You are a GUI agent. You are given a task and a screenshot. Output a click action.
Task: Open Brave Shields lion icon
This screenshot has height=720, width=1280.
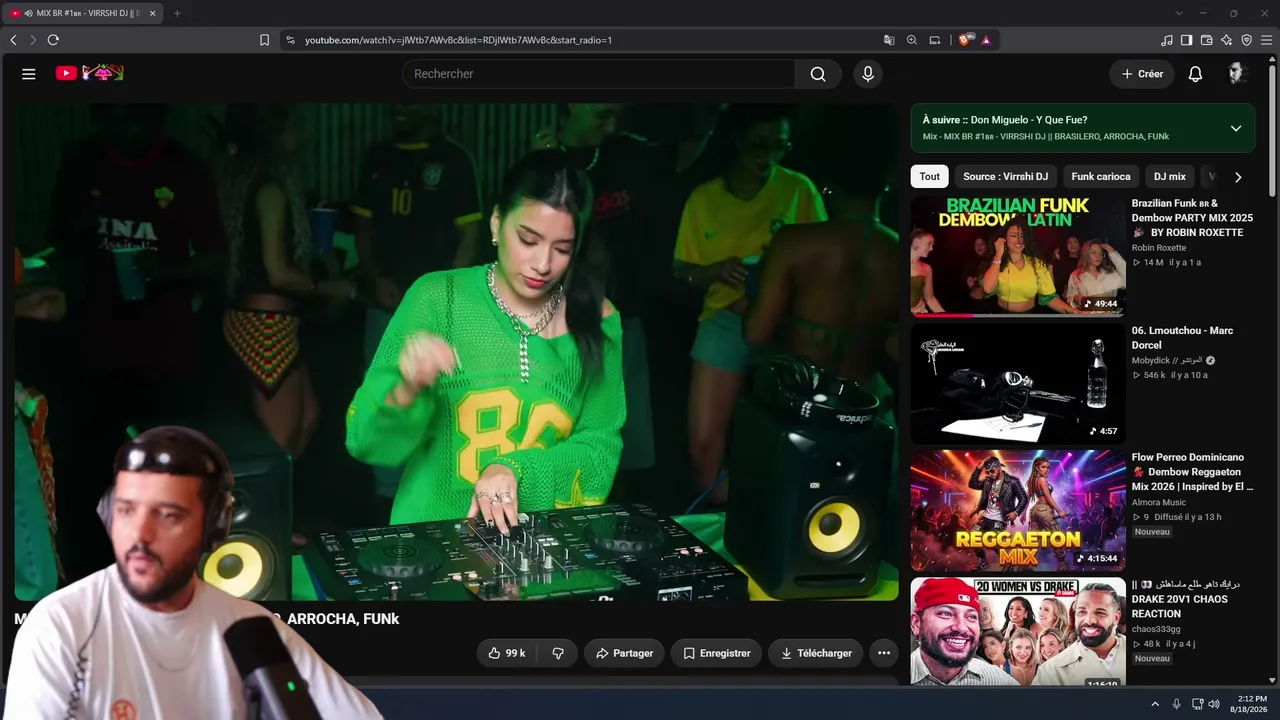pos(965,40)
